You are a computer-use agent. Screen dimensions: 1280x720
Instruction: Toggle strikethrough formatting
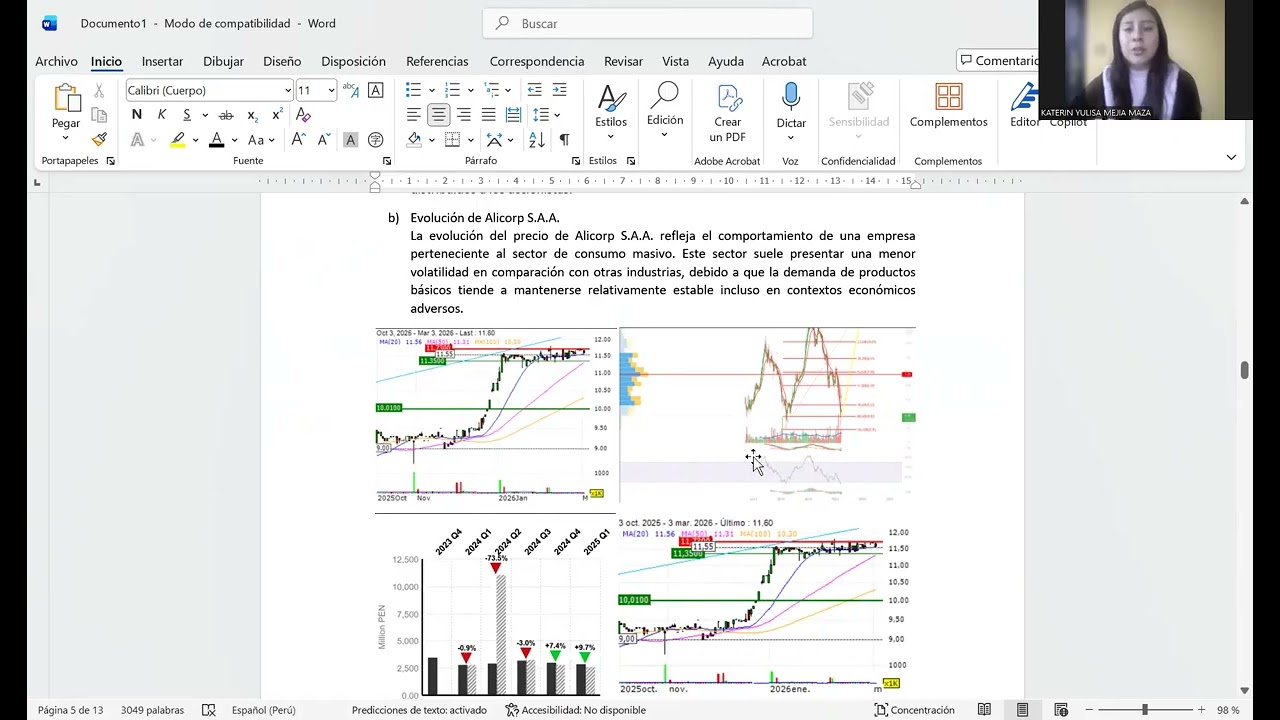226,115
